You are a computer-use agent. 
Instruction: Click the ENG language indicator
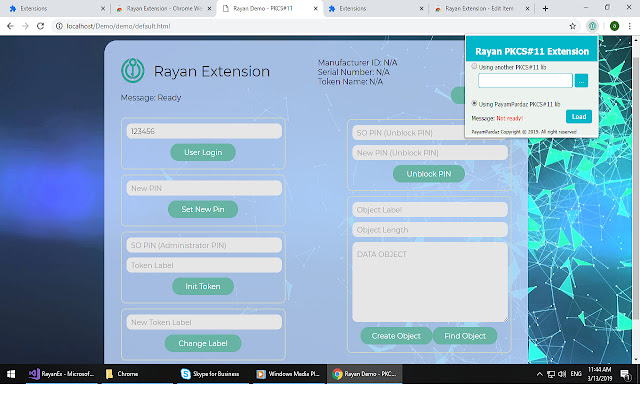576,374
